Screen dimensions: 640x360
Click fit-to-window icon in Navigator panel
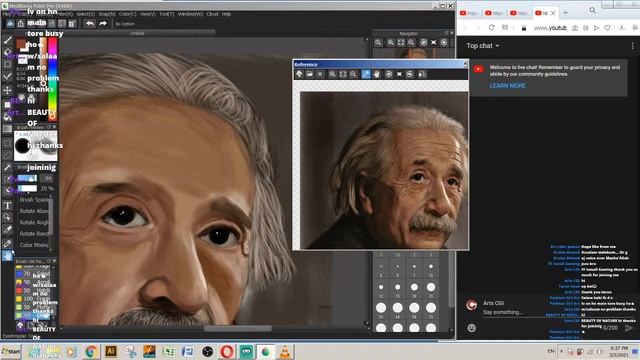coord(401,42)
